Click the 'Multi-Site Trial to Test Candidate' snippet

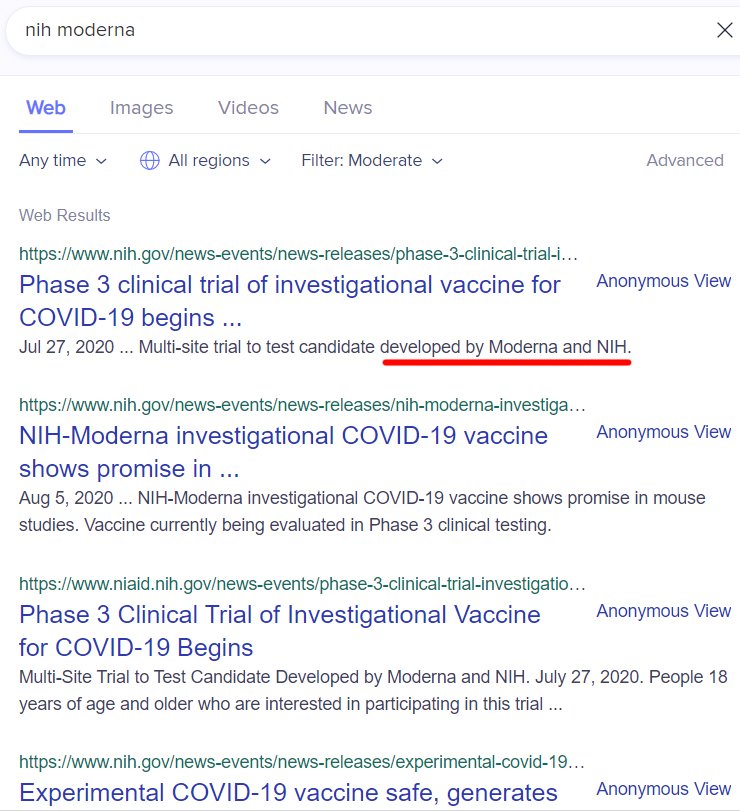coord(373,690)
